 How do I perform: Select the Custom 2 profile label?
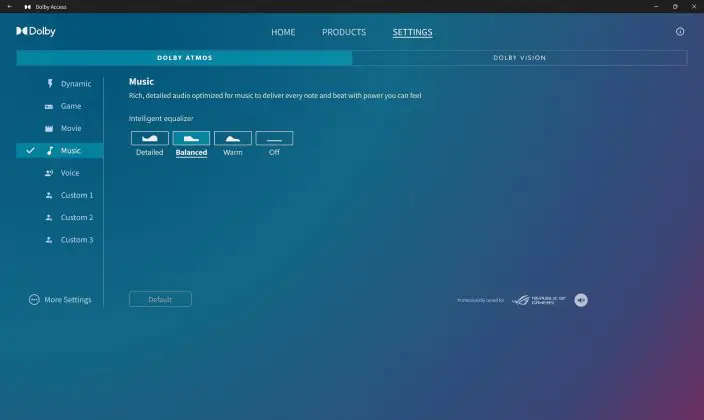pyautogui.click(x=77, y=217)
